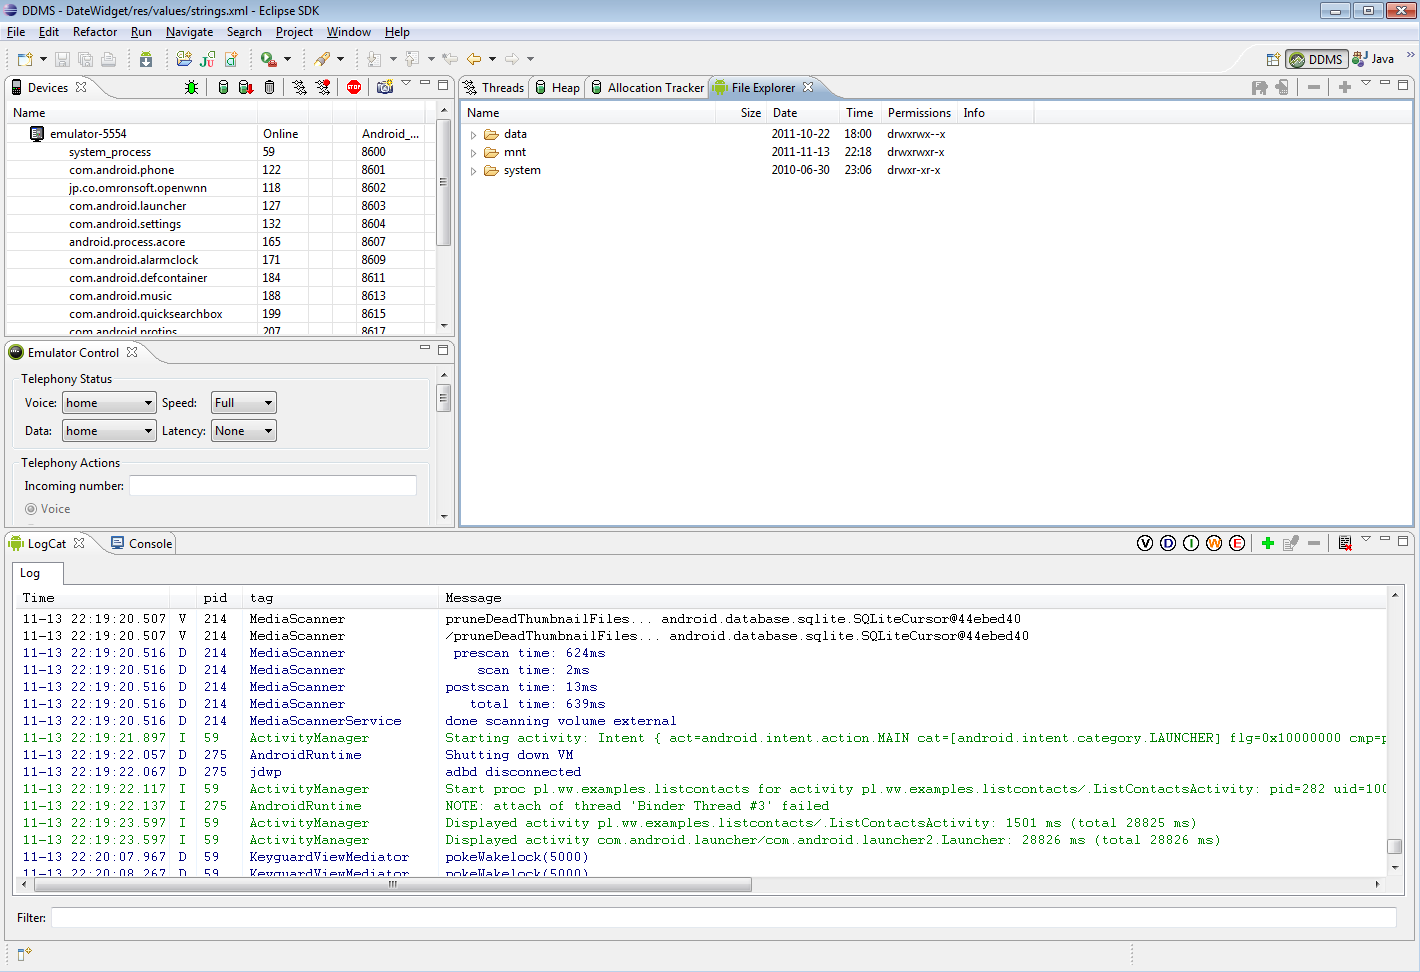Click the Android SDK manager download icon
1420x972 pixels.
coord(146,59)
